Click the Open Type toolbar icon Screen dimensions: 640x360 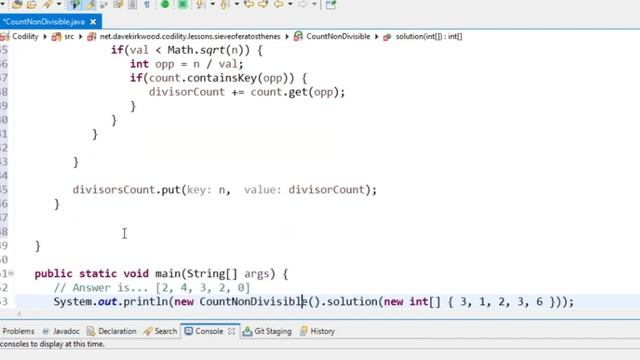click(x=17, y=4)
